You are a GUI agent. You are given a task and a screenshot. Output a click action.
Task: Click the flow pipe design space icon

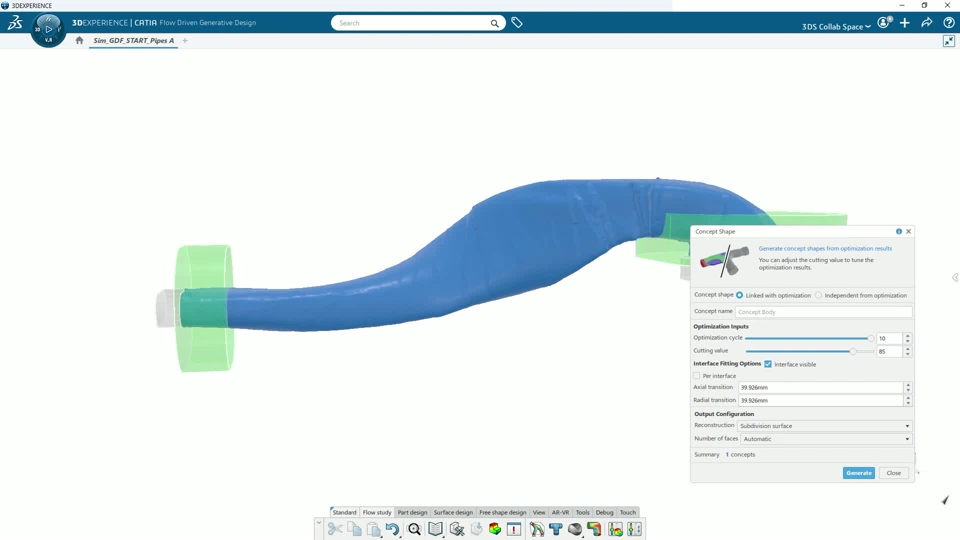(x=536, y=529)
